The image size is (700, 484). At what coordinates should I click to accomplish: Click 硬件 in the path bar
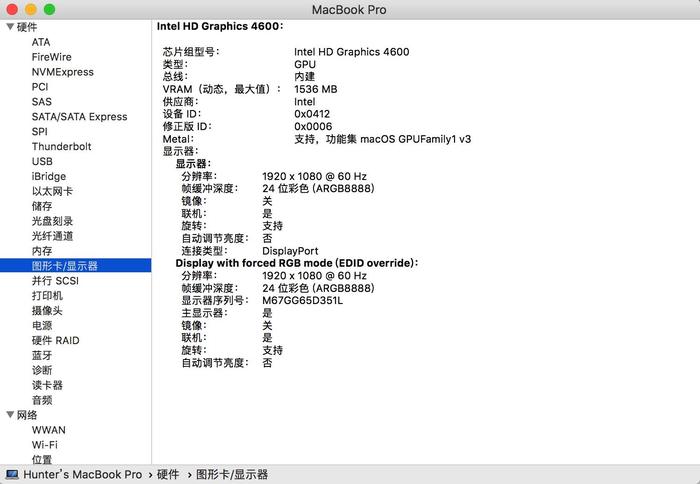tap(167, 474)
